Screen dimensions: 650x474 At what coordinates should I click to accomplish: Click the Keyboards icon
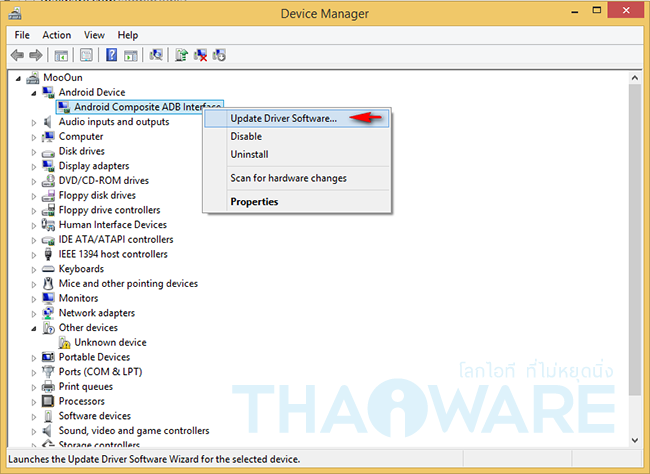(48, 269)
